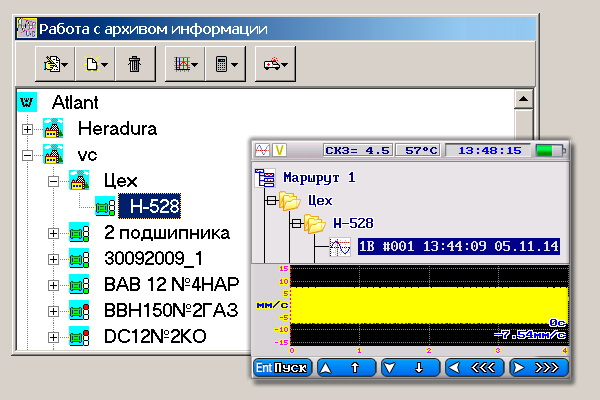600x400 pixels.
Task: Open the ambulance diagnostics toolbar button
Action: click(x=275, y=64)
